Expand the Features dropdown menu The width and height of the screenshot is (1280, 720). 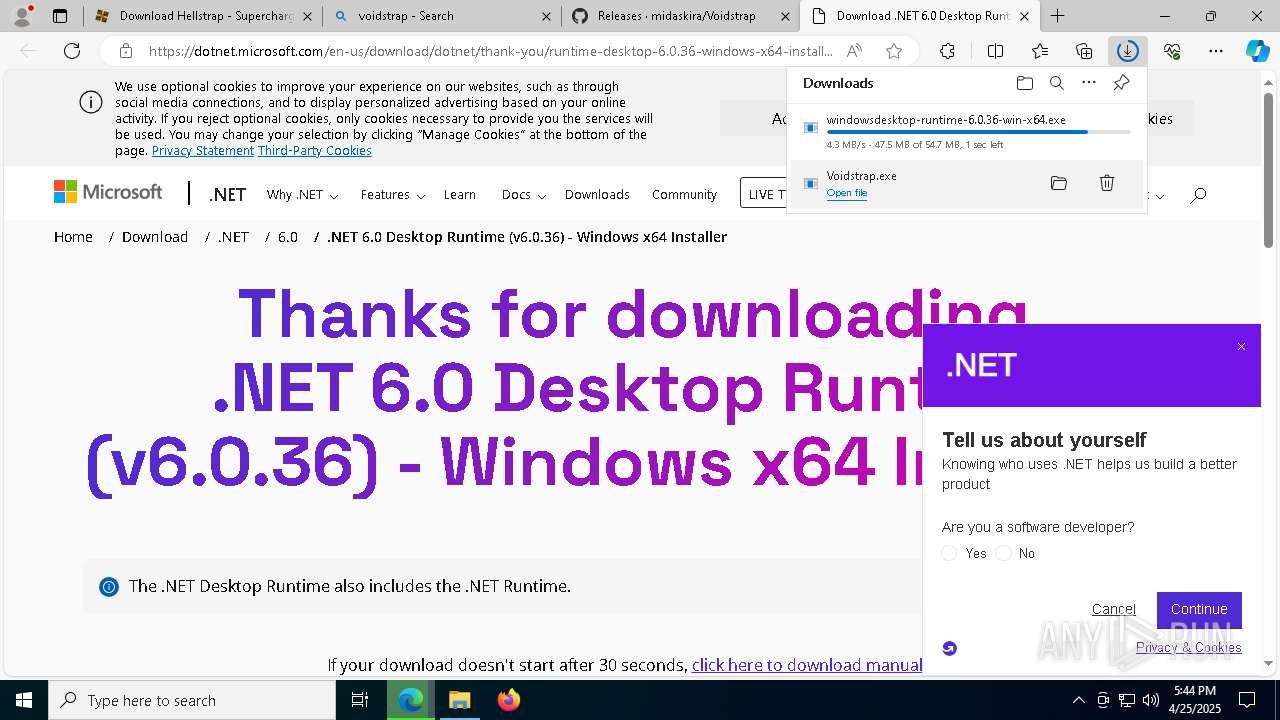393,195
